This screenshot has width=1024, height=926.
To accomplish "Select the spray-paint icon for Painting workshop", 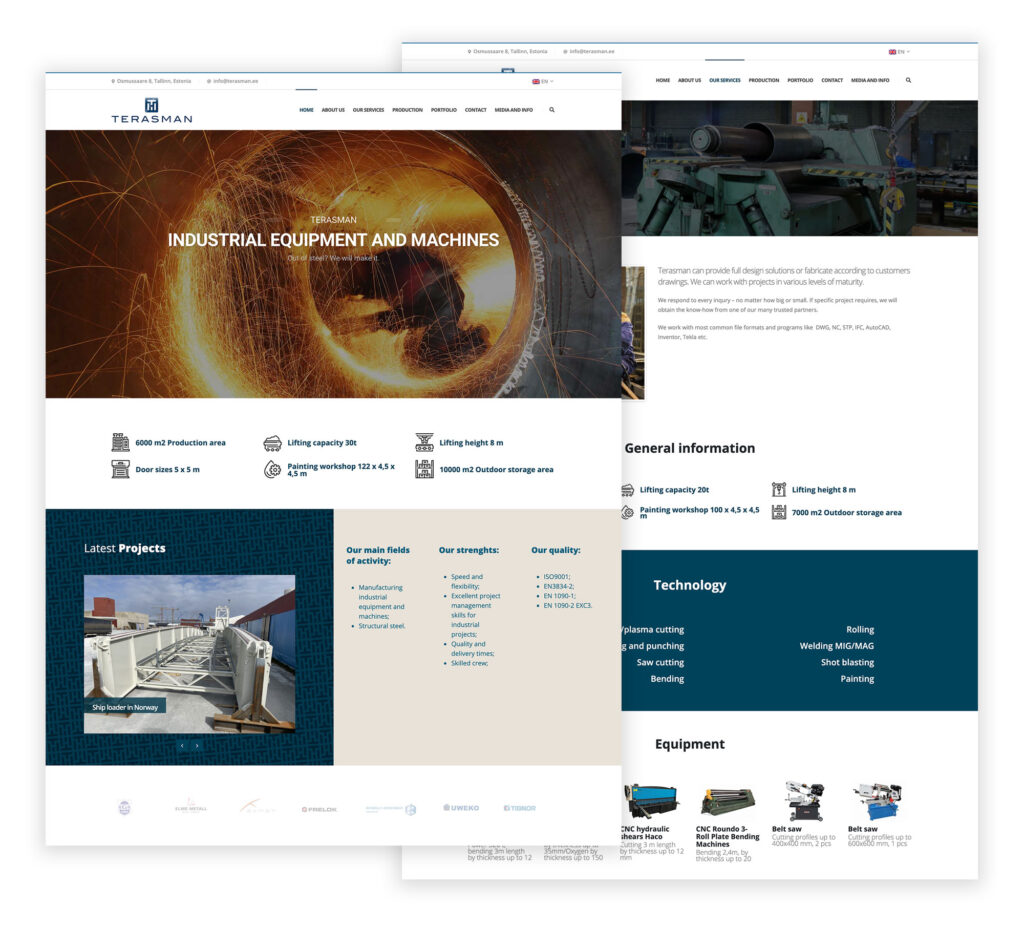I will (x=272, y=468).
